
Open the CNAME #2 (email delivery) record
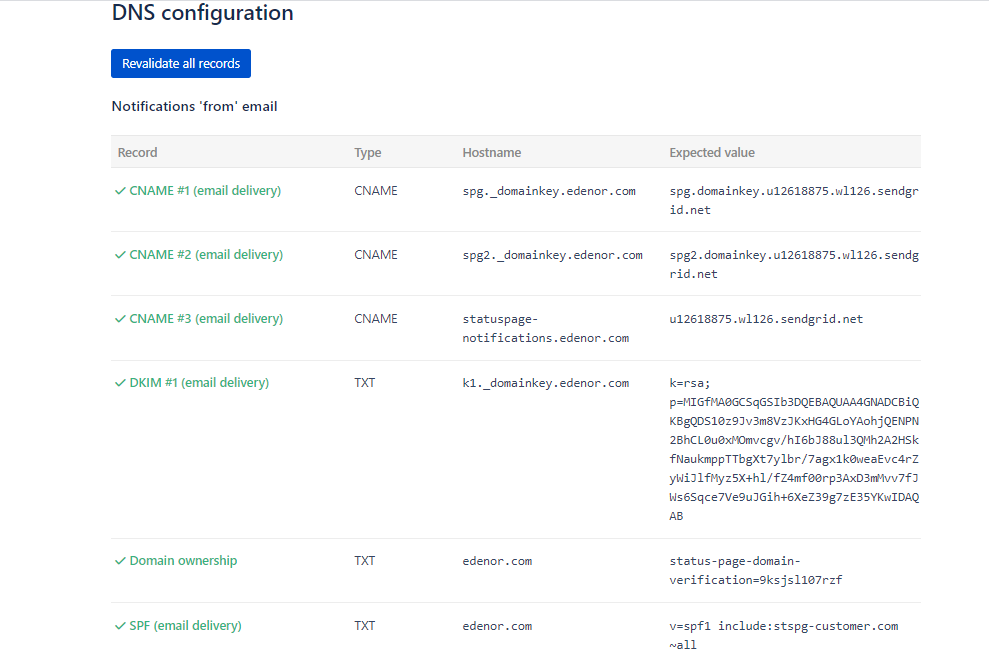tap(203, 254)
